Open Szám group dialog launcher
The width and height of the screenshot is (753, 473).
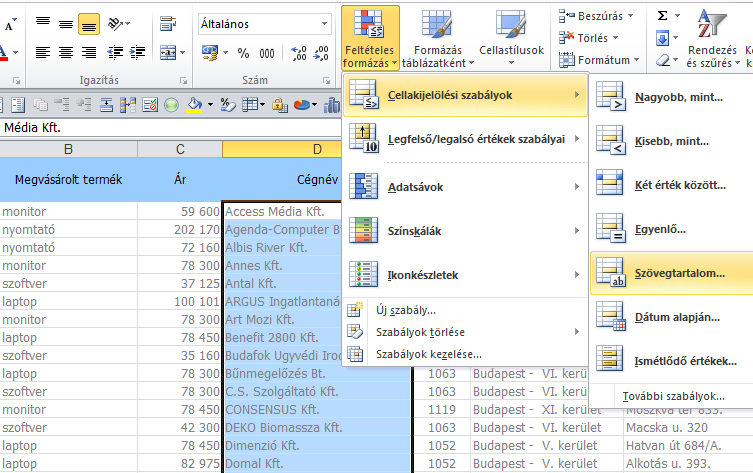click(327, 81)
